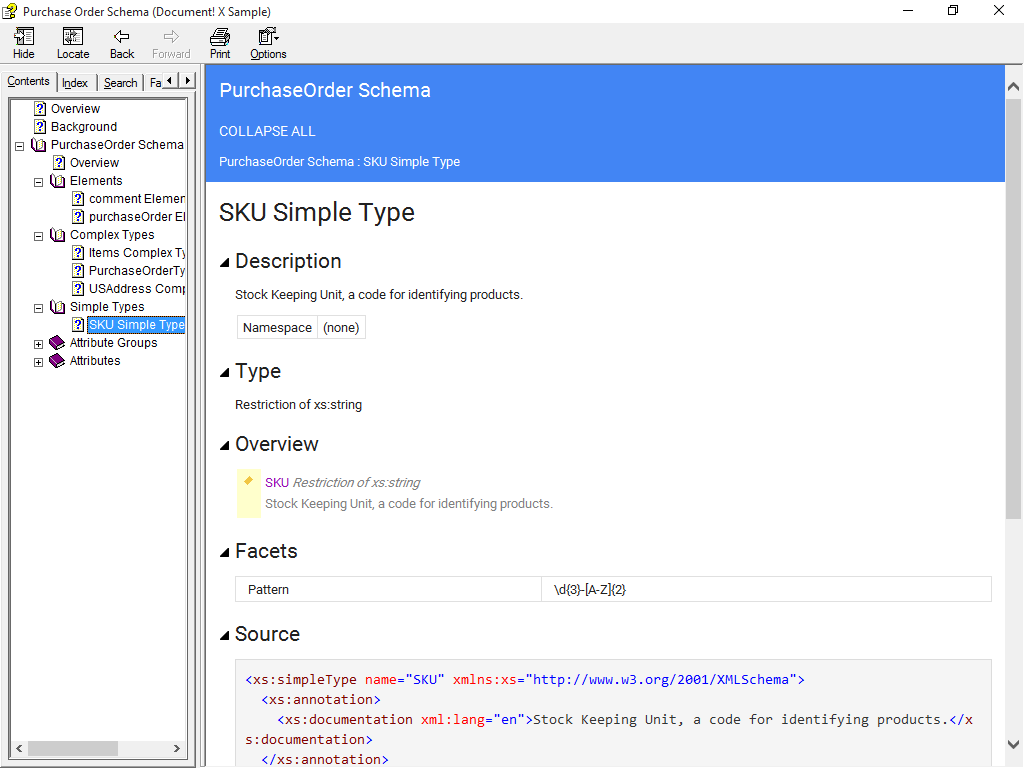This screenshot has width=1024, height=768.
Task: Maximize or restore the help window
Action: tap(953, 10)
